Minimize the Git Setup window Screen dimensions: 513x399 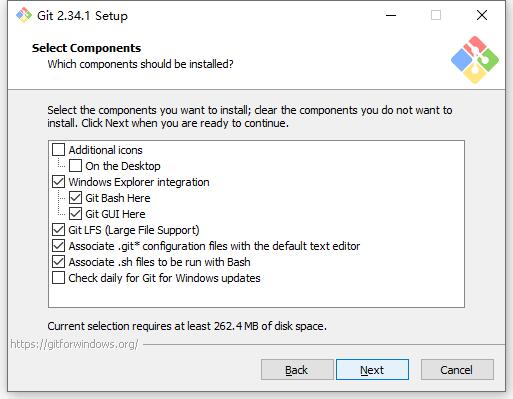tap(391, 15)
